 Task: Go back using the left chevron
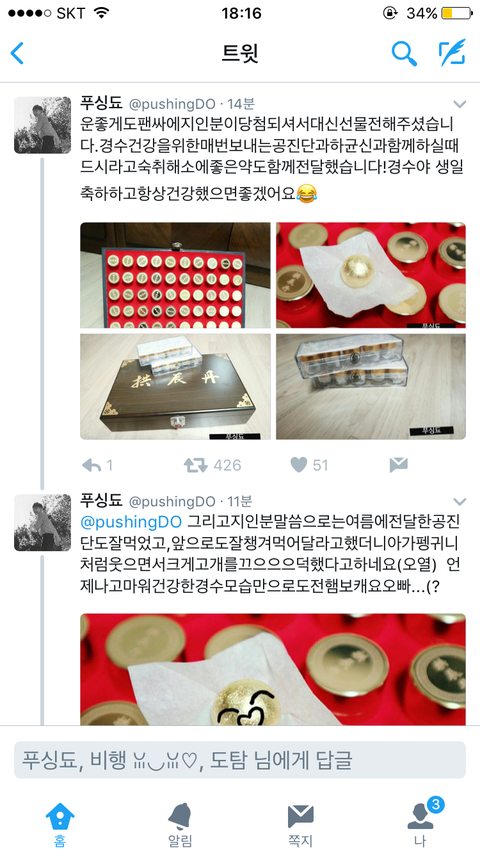click(17, 53)
